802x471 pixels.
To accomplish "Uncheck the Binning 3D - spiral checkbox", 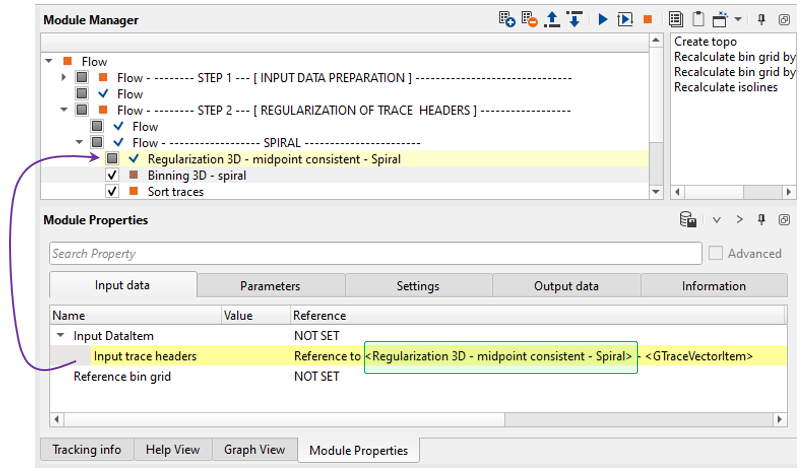I will coord(113,175).
